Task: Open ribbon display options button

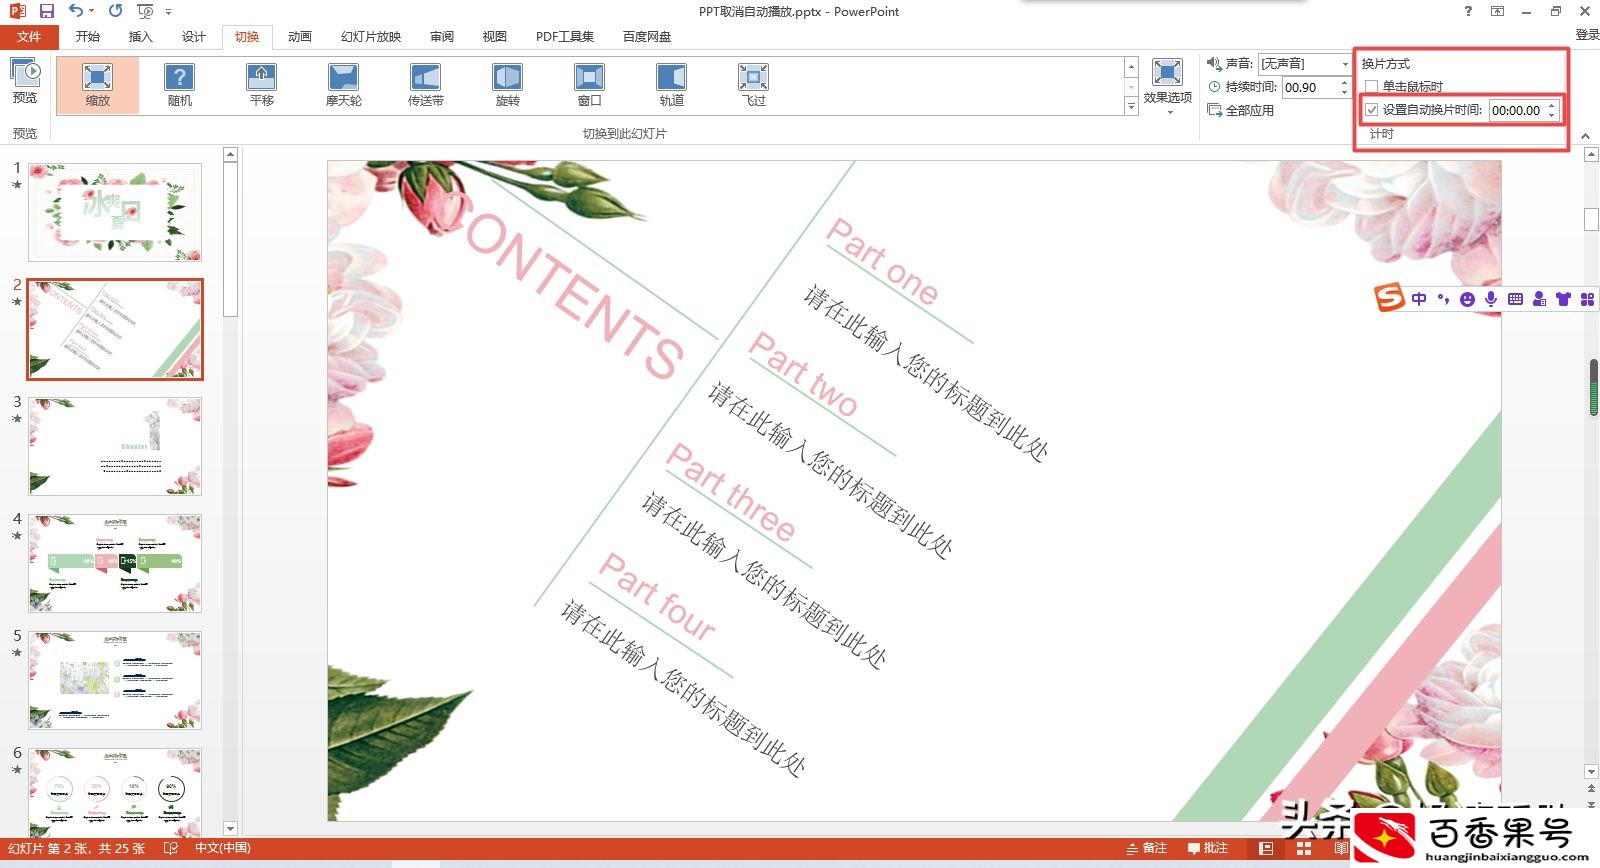Action: (x=1497, y=11)
